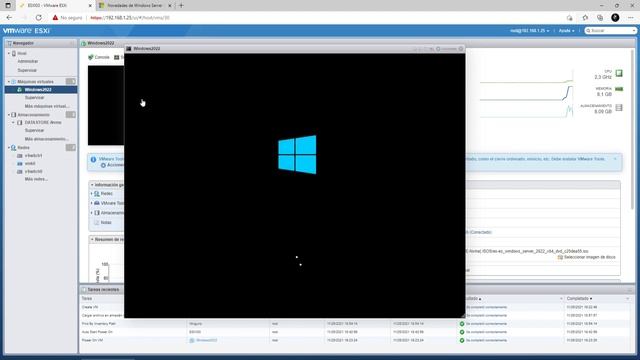640x360 pixels.
Task: Dismiss the VMware Tools warning banner
Action: coord(615,159)
